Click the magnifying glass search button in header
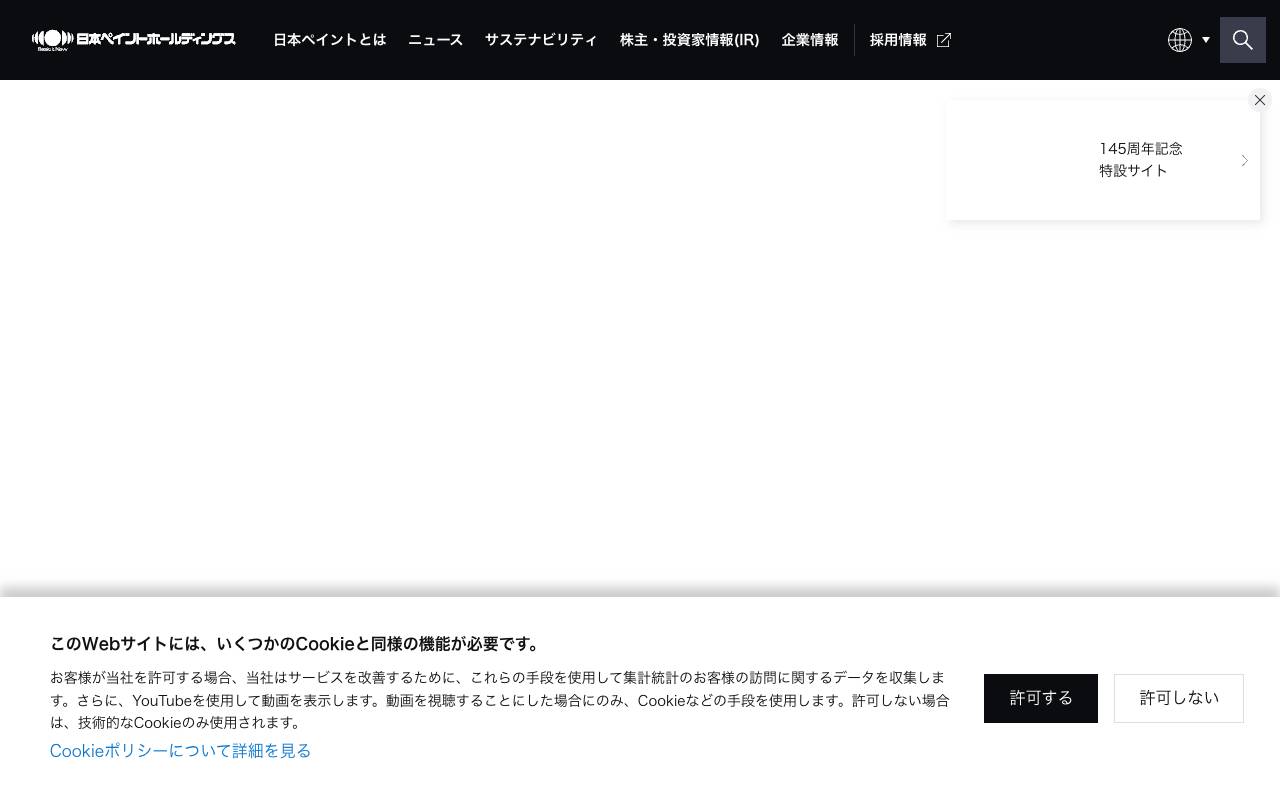The image size is (1280, 800). 1243,40
